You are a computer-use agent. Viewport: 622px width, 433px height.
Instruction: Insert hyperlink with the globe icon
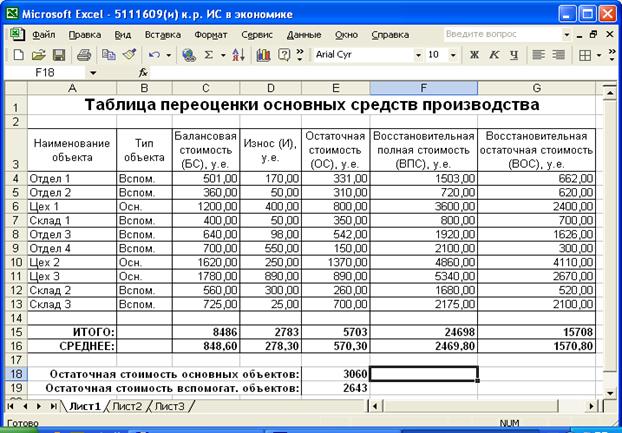coord(189,55)
